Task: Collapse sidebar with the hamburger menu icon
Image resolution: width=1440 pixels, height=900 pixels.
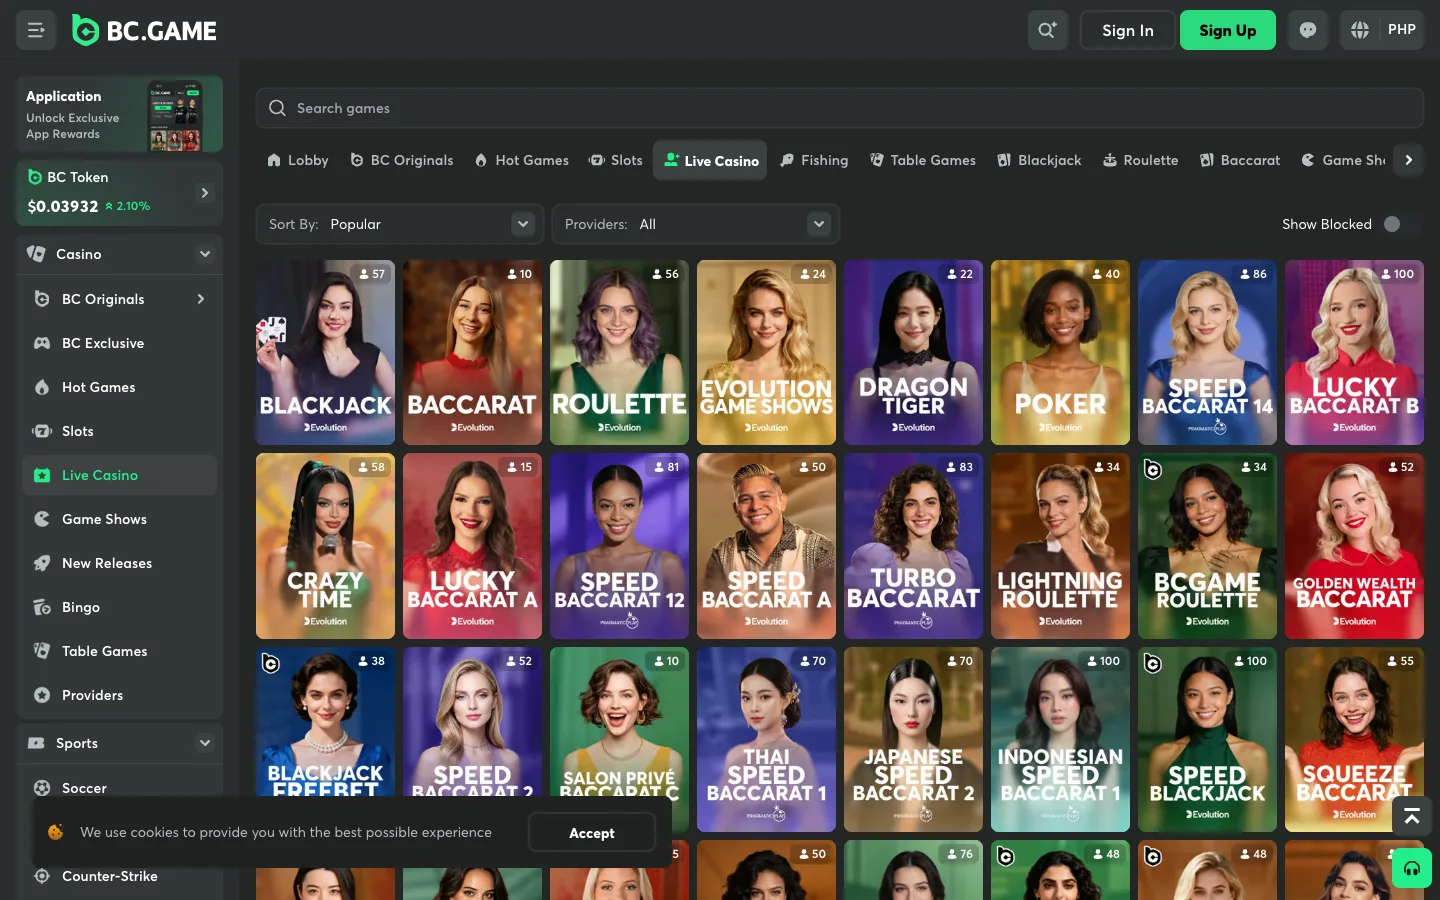Action: (x=36, y=30)
